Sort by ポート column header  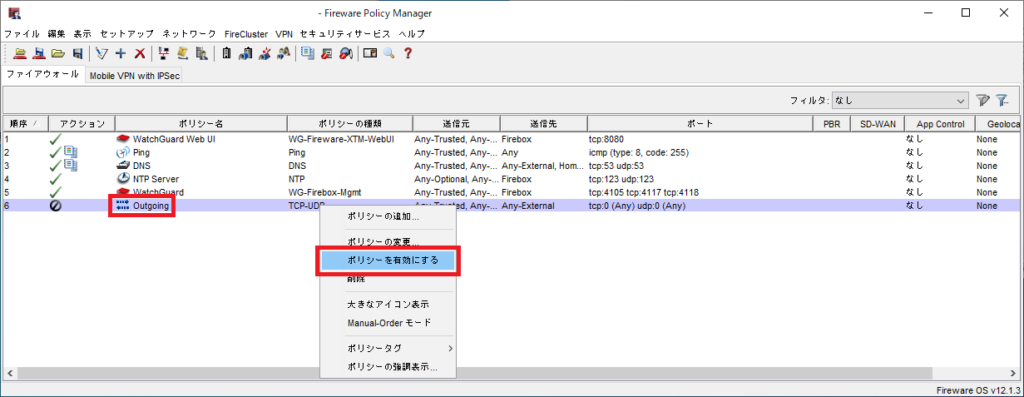699,123
